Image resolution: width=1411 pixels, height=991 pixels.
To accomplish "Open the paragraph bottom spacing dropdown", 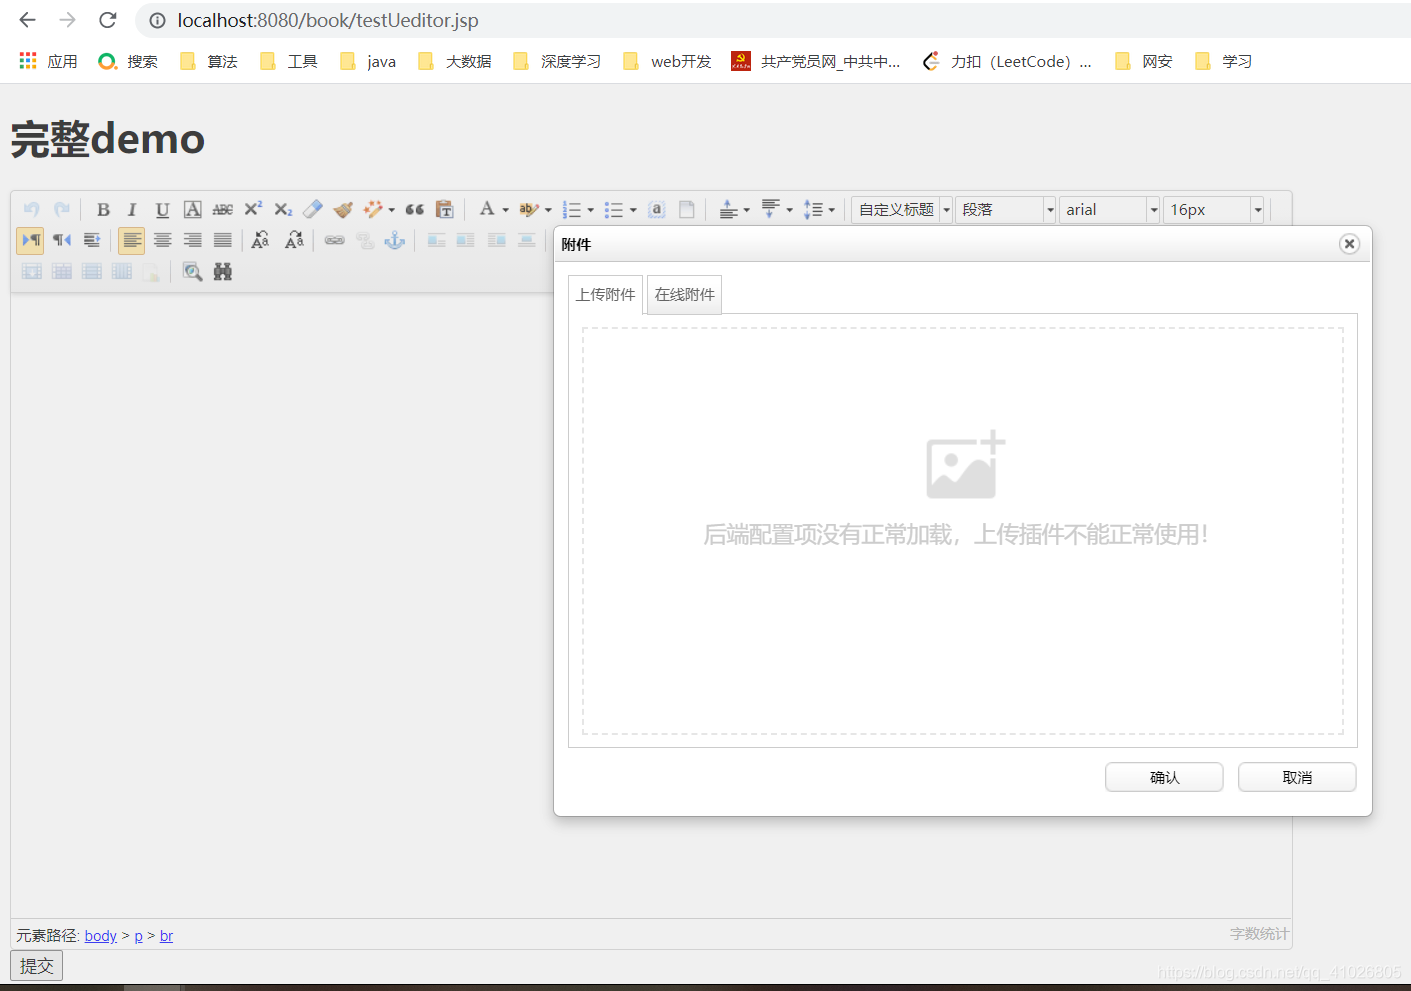I will 789,210.
